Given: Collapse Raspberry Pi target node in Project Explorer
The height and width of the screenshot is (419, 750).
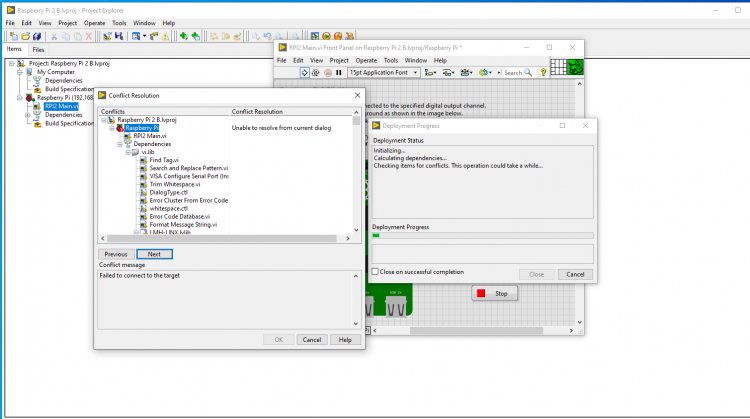Looking at the screenshot, I should pyautogui.click(x=20, y=98).
